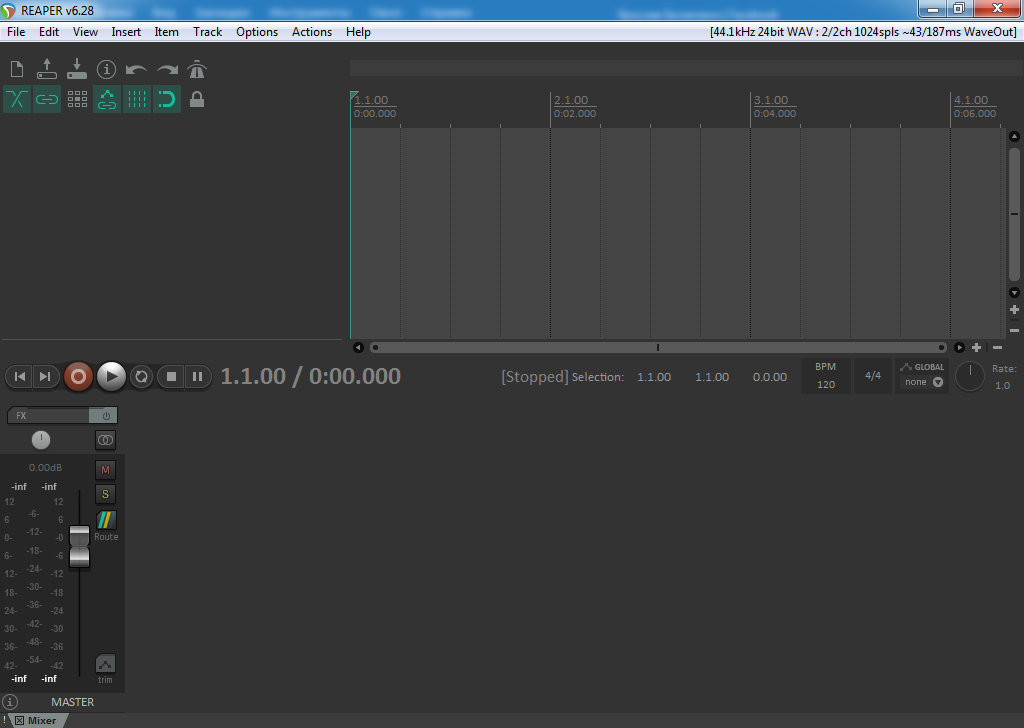The height and width of the screenshot is (728, 1024).
Task: Toggle repeat loop in transport
Action: 142,376
